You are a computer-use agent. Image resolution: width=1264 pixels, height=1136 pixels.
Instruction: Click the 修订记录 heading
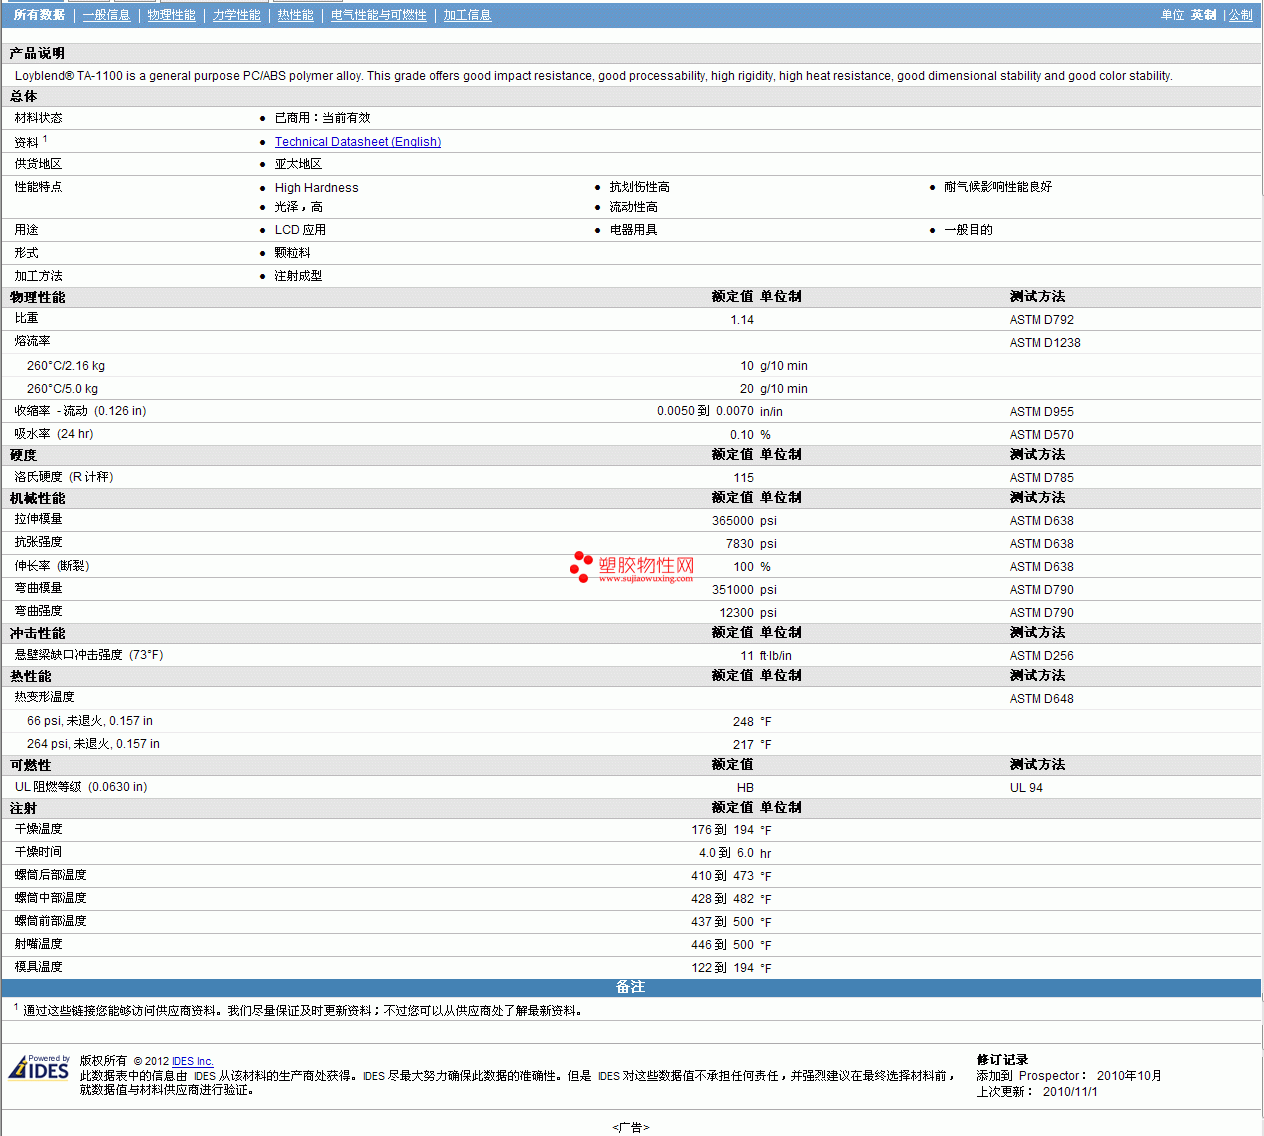tap(1002, 1060)
